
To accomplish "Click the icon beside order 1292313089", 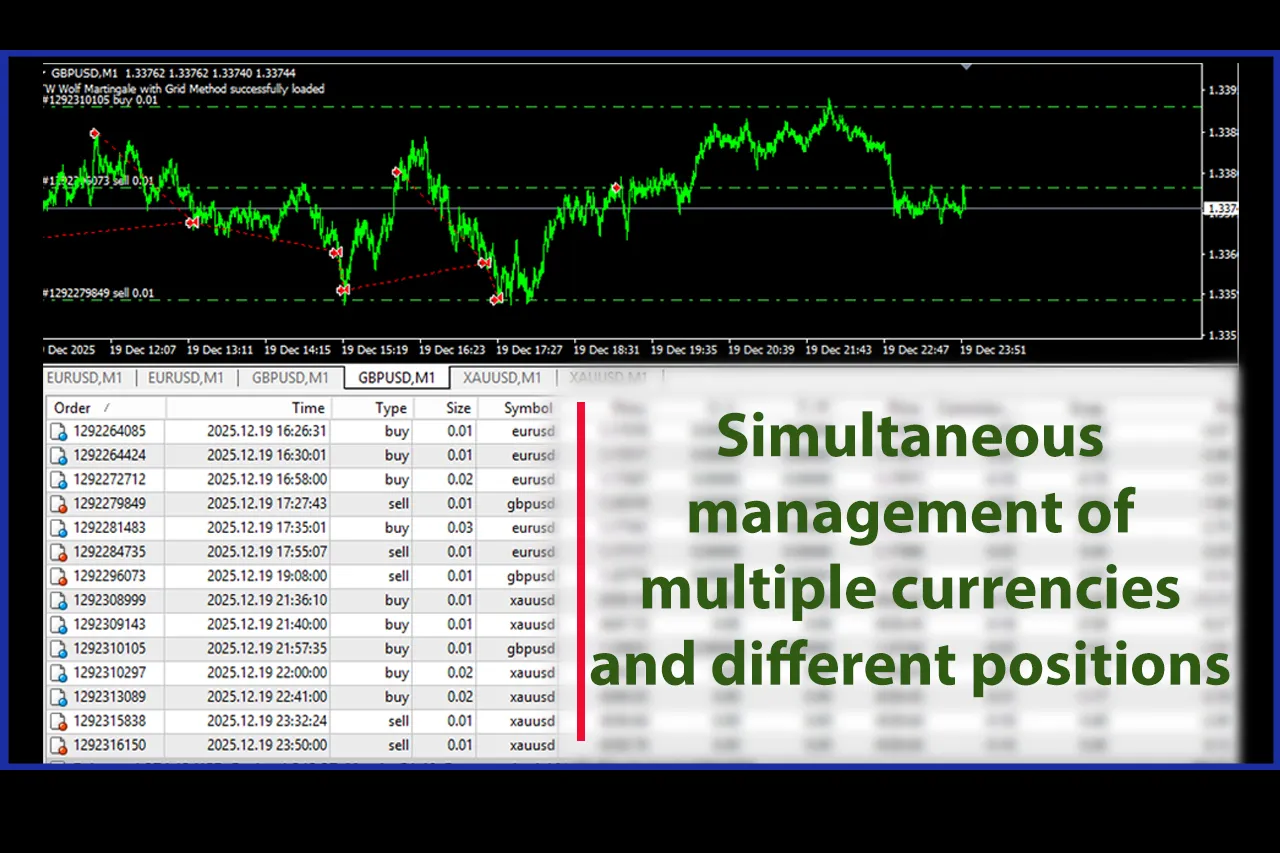I will (59, 697).
